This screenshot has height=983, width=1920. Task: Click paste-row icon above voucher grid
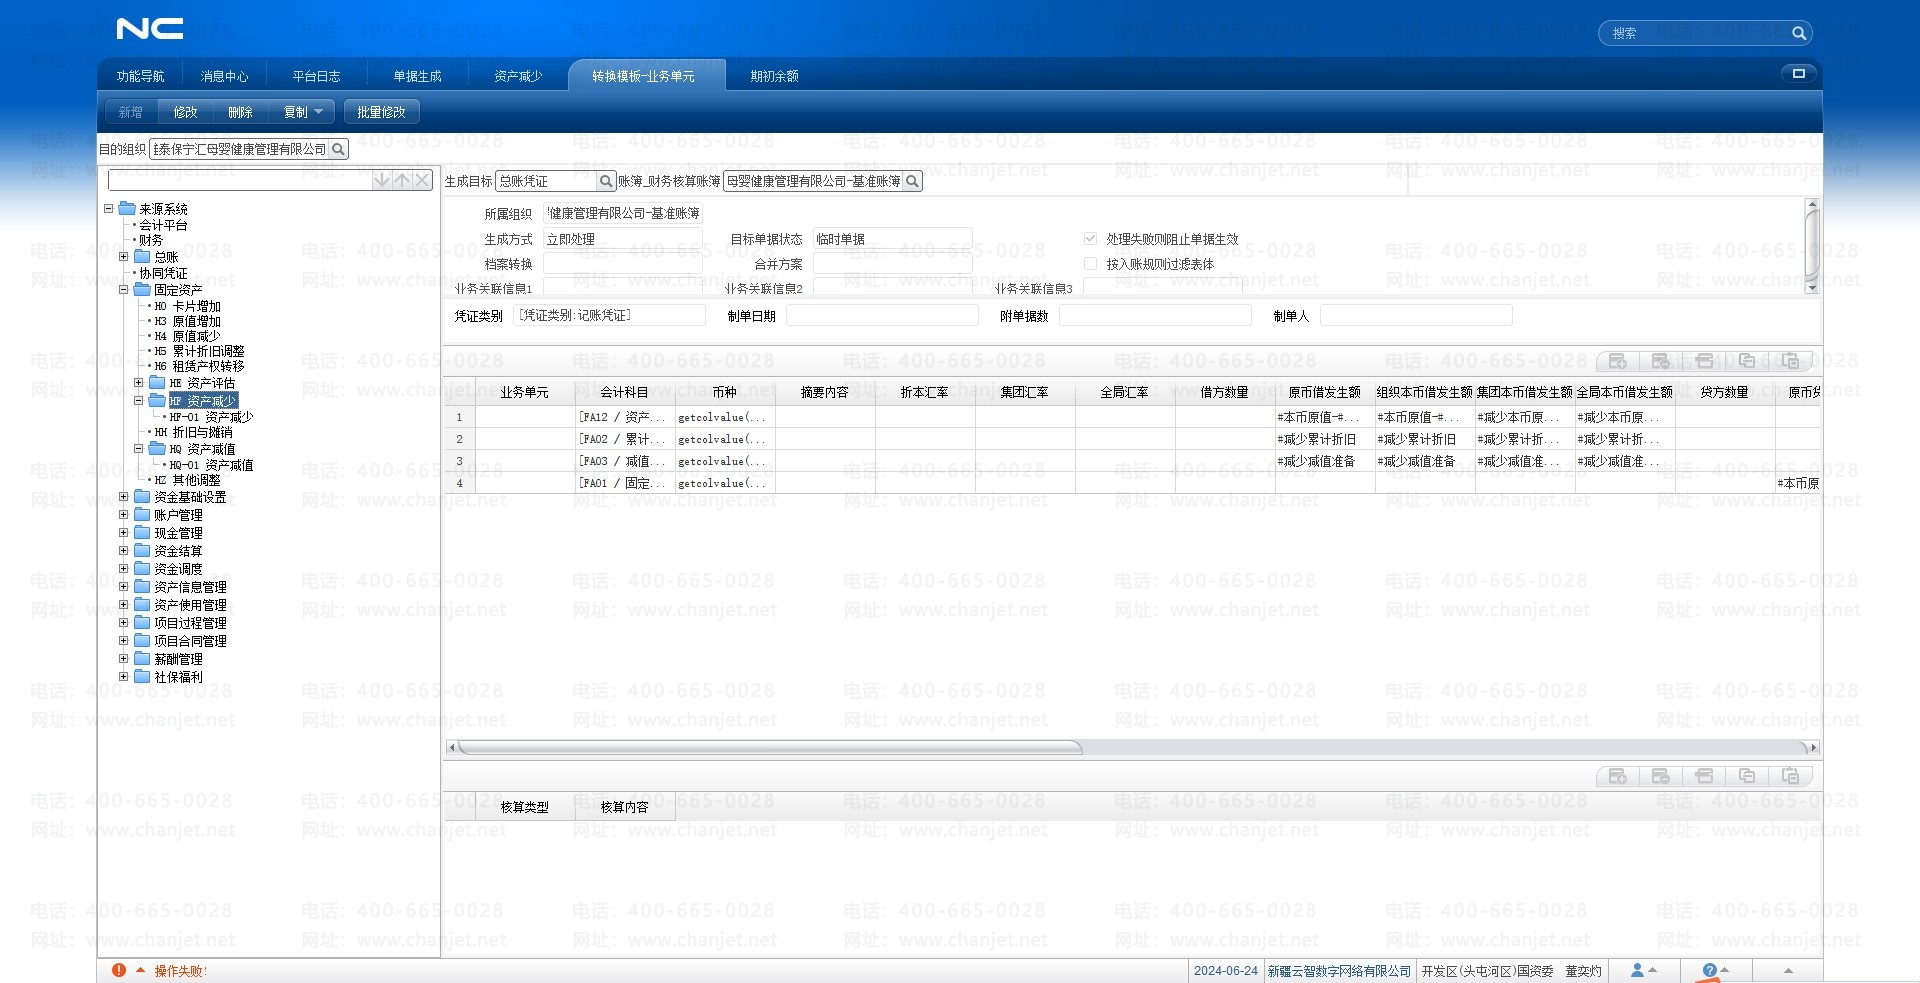tap(1791, 361)
